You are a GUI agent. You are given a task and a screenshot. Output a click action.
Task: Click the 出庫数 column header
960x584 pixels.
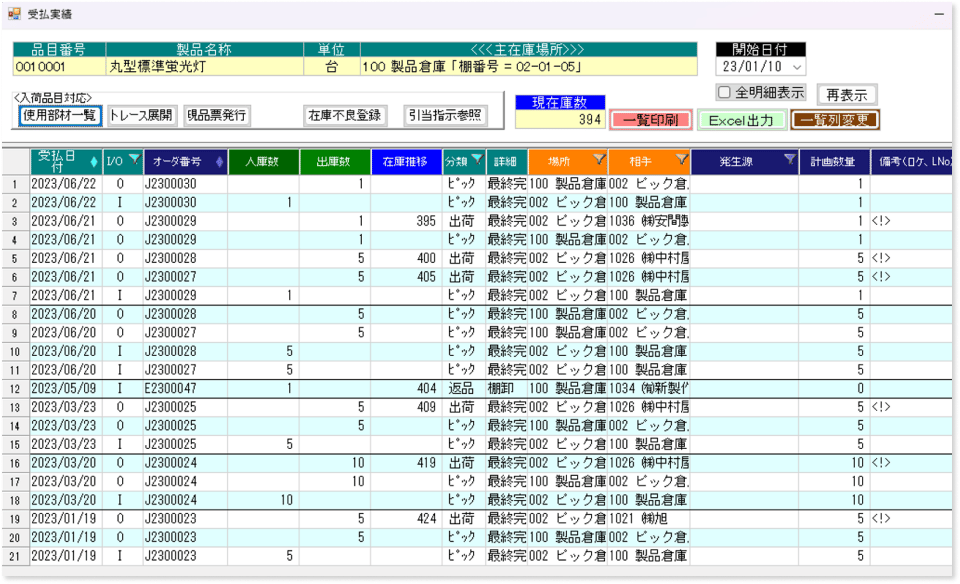(x=335, y=162)
